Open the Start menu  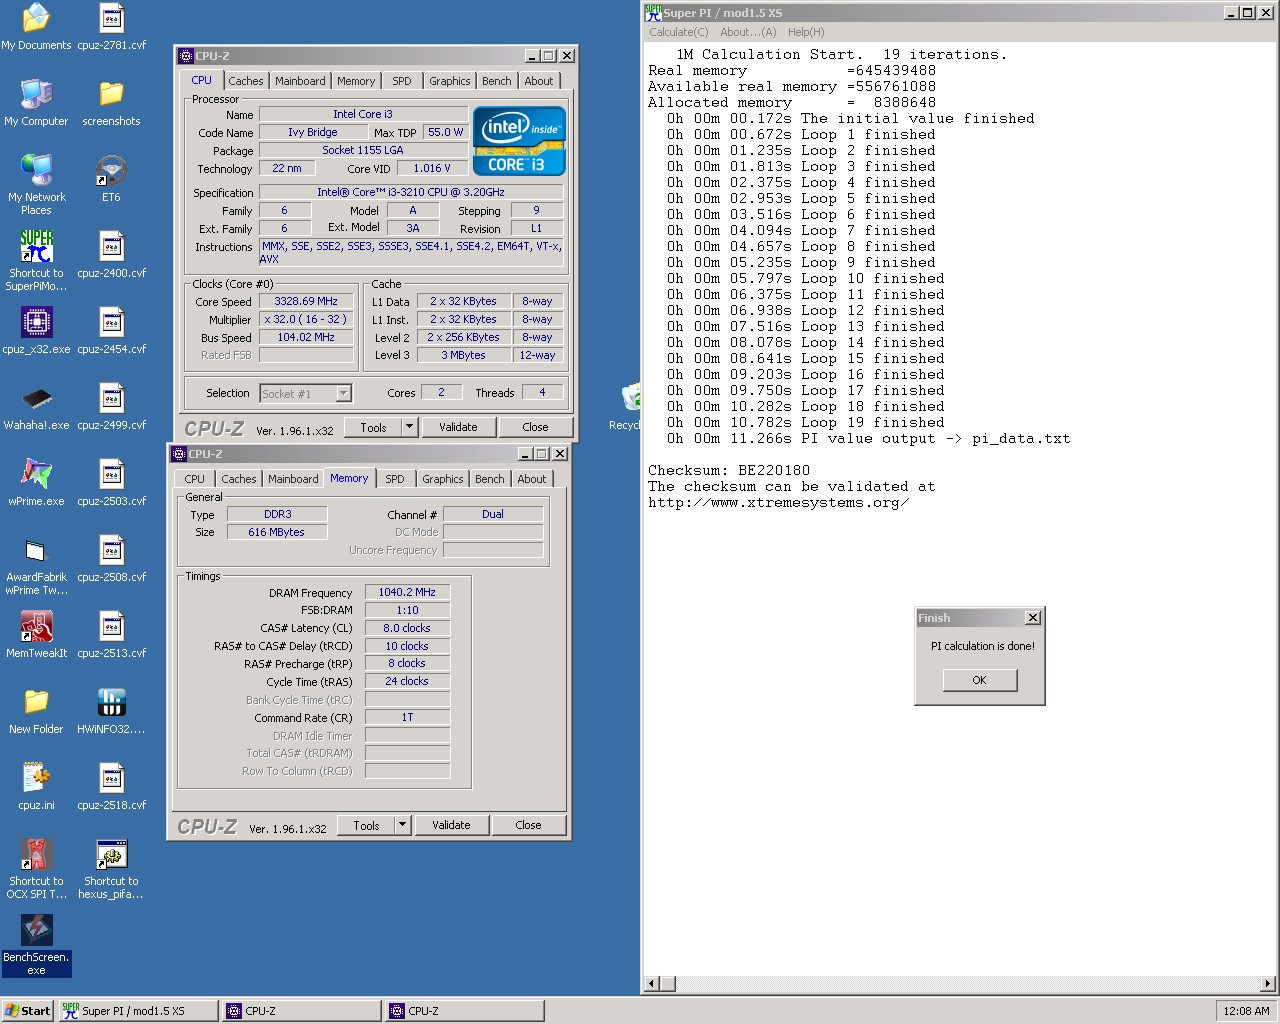point(27,1011)
